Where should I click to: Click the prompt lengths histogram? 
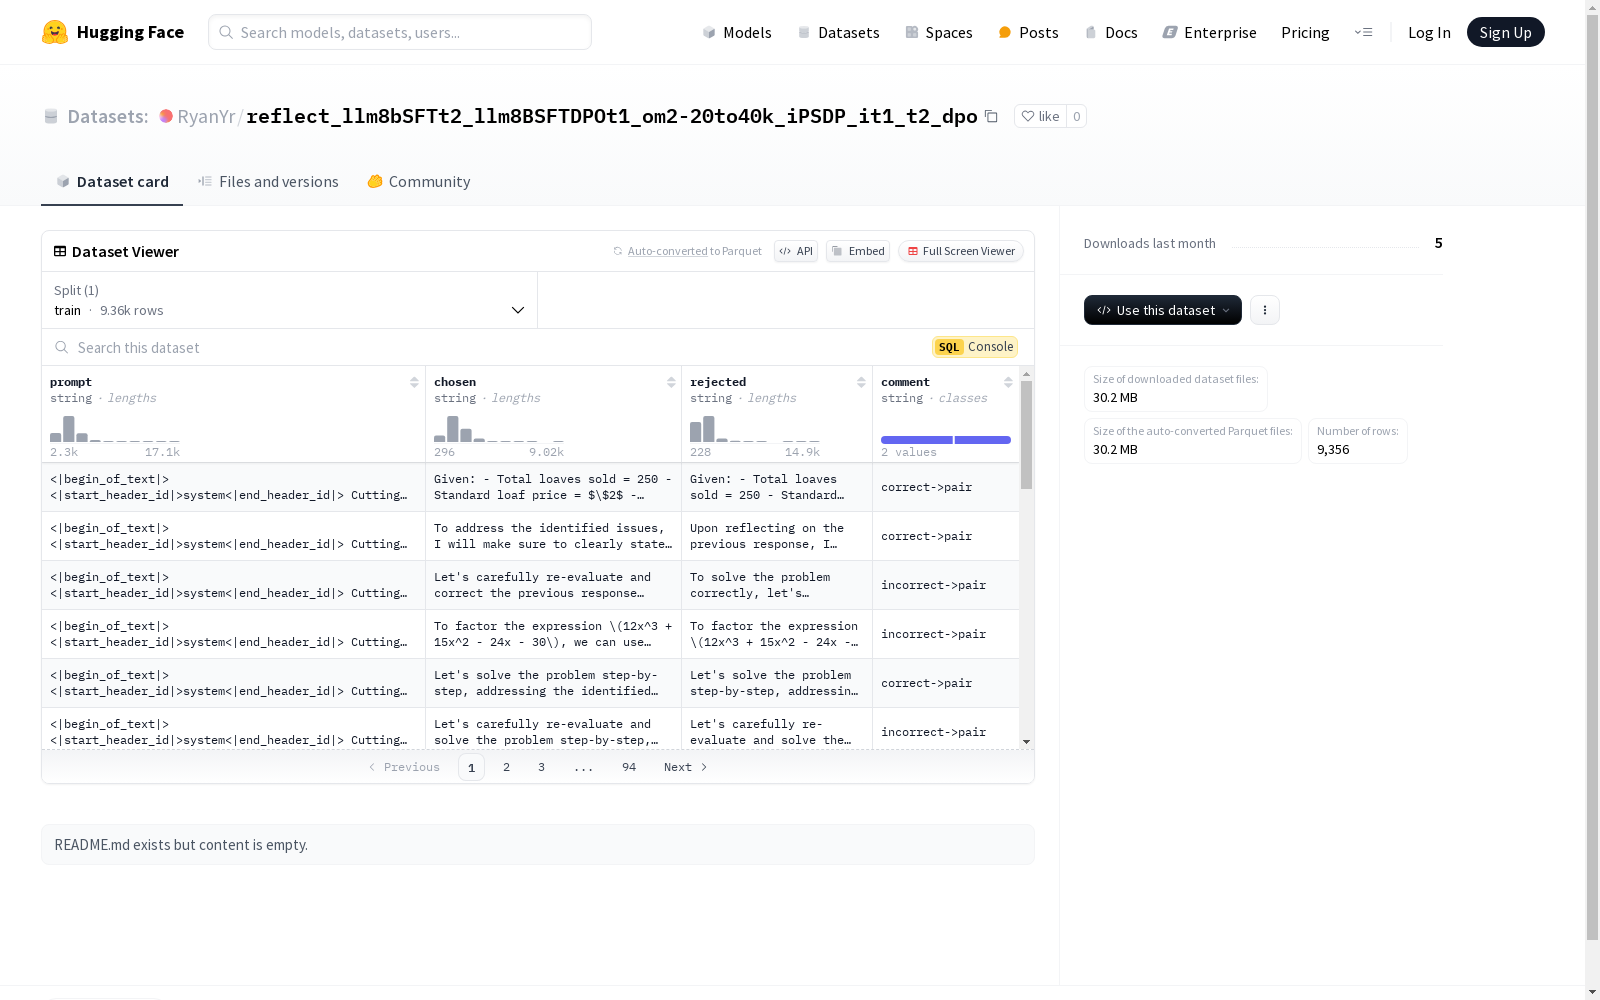(x=115, y=429)
